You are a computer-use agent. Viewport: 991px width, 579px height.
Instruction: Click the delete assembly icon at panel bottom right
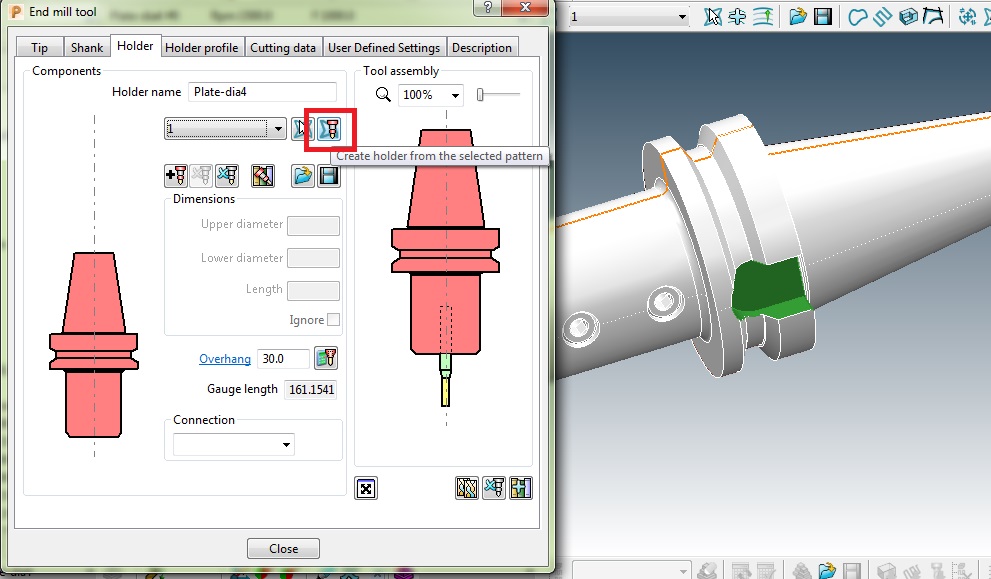point(493,488)
